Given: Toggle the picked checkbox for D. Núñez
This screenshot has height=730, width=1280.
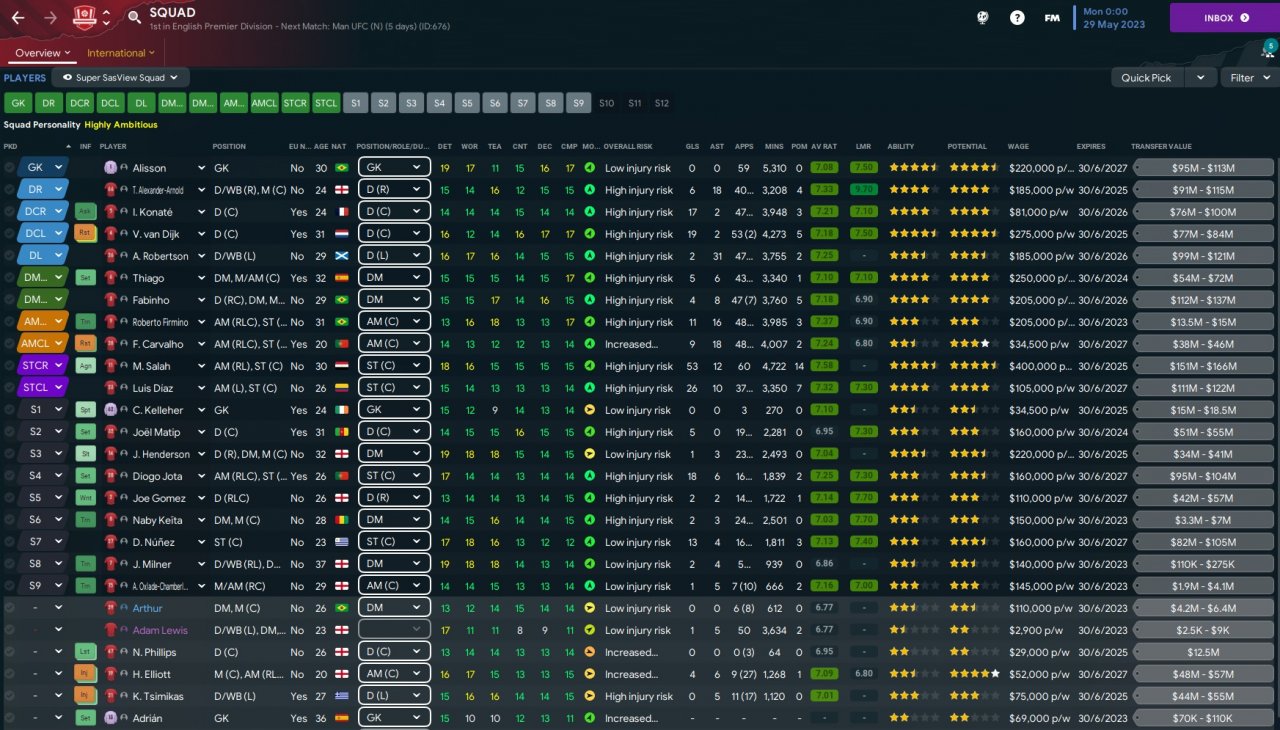Looking at the screenshot, I should [x=10, y=542].
